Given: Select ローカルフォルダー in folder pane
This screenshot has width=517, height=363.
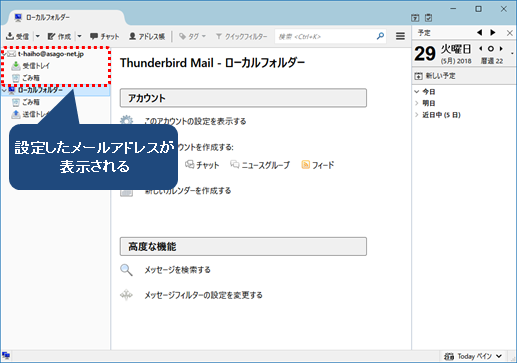Looking at the screenshot, I should pyautogui.click(x=40, y=90).
